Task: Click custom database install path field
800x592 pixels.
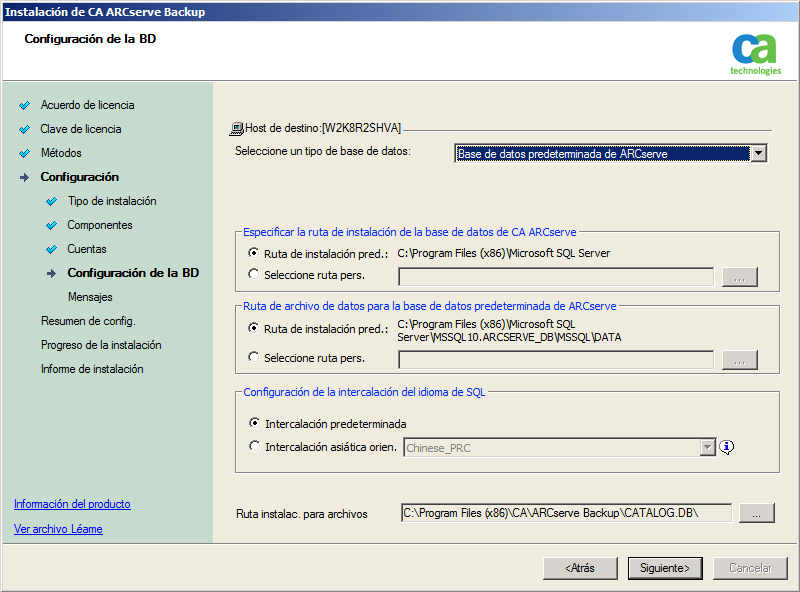Action: pyautogui.click(x=556, y=277)
